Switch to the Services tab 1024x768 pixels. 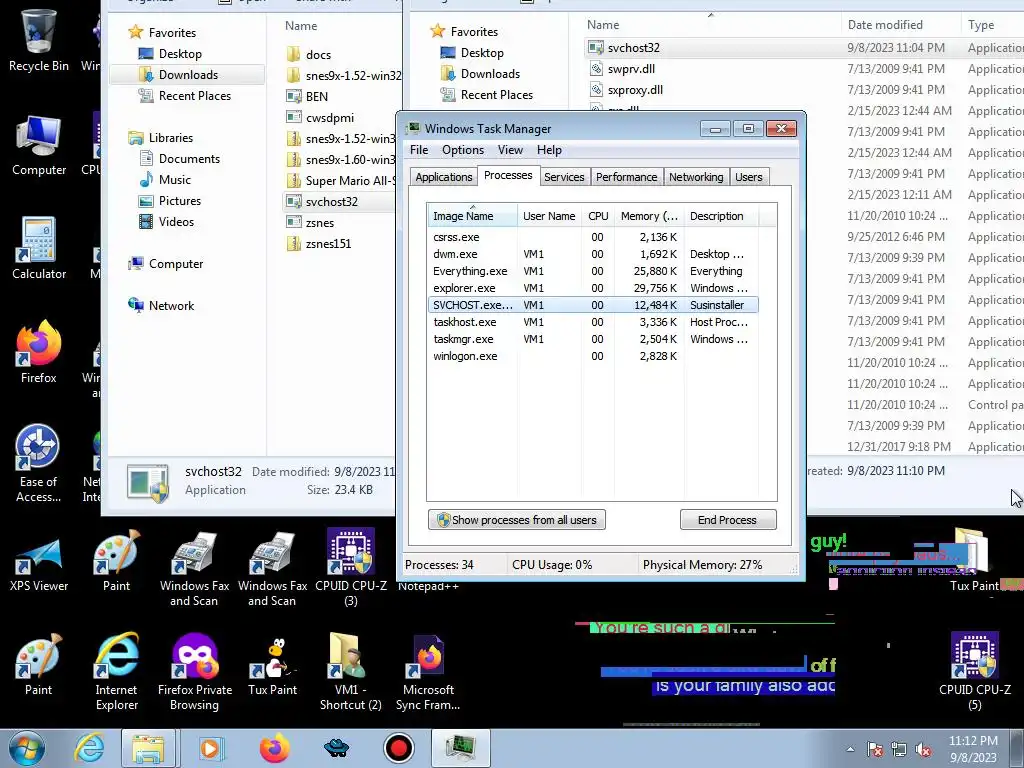564,177
